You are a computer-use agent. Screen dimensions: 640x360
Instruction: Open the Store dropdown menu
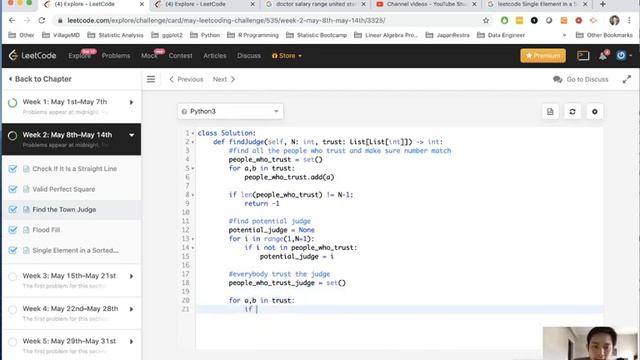click(287, 56)
